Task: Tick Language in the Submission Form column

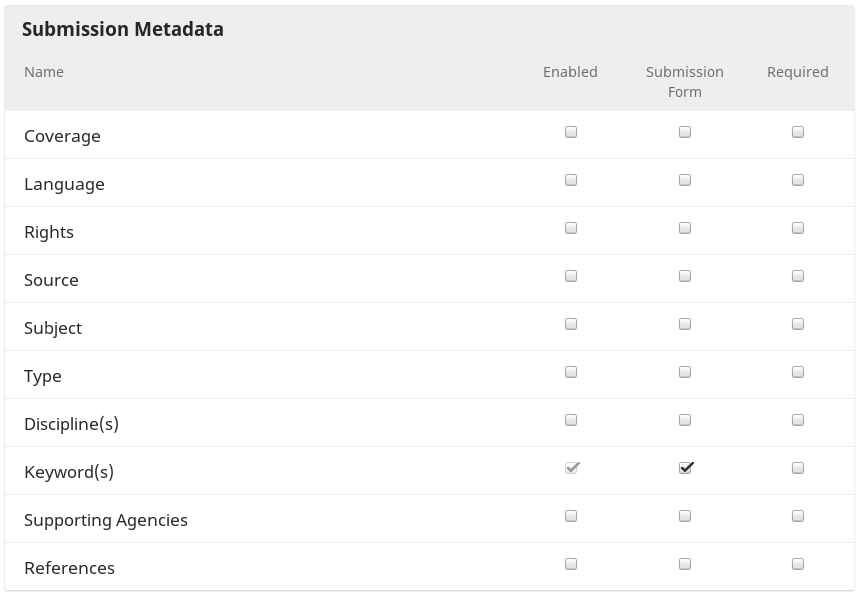Action: 685,180
